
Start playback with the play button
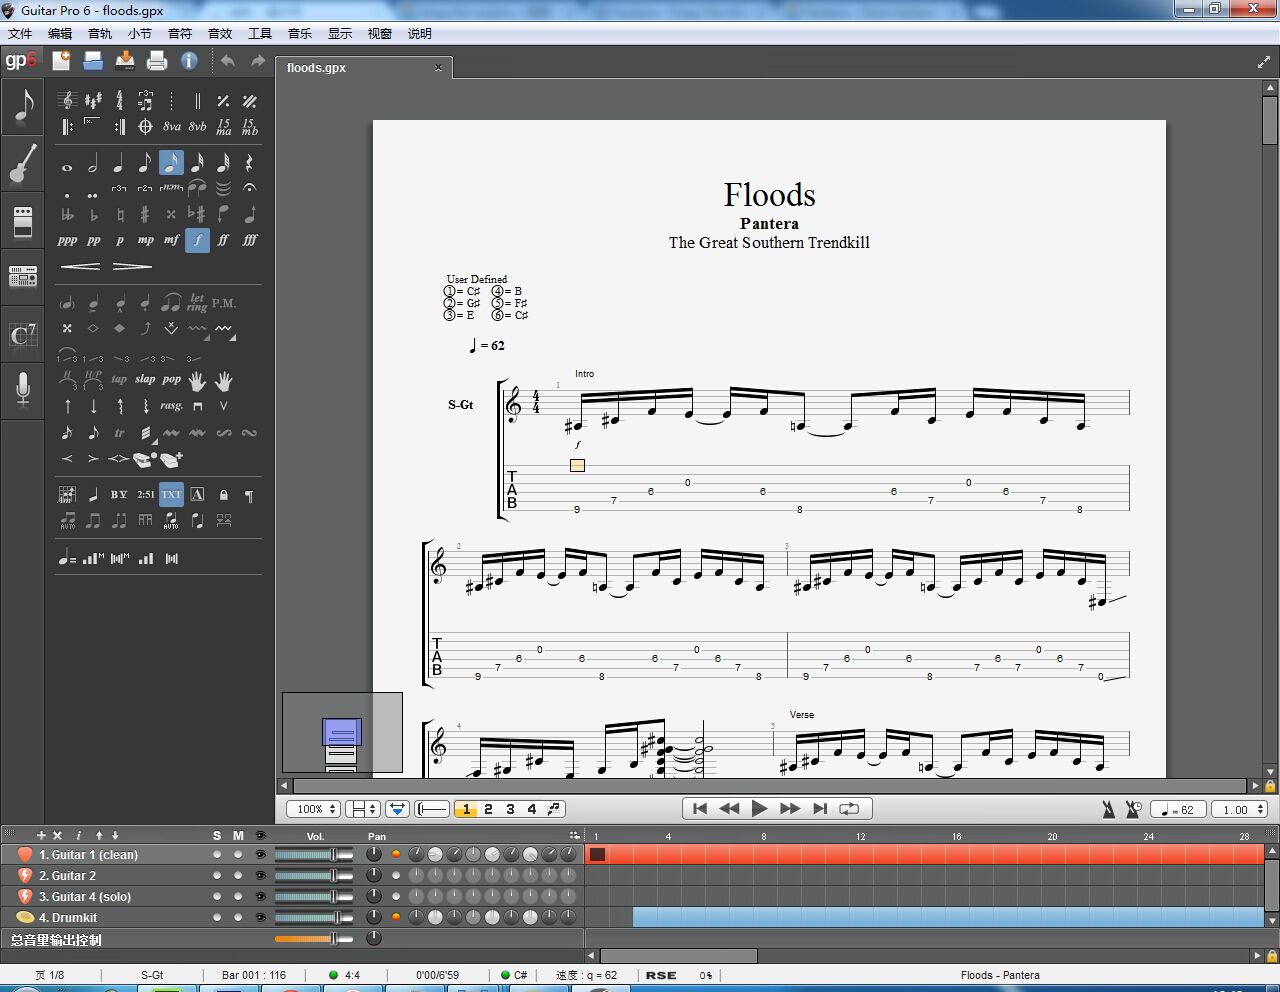coord(759,808)
